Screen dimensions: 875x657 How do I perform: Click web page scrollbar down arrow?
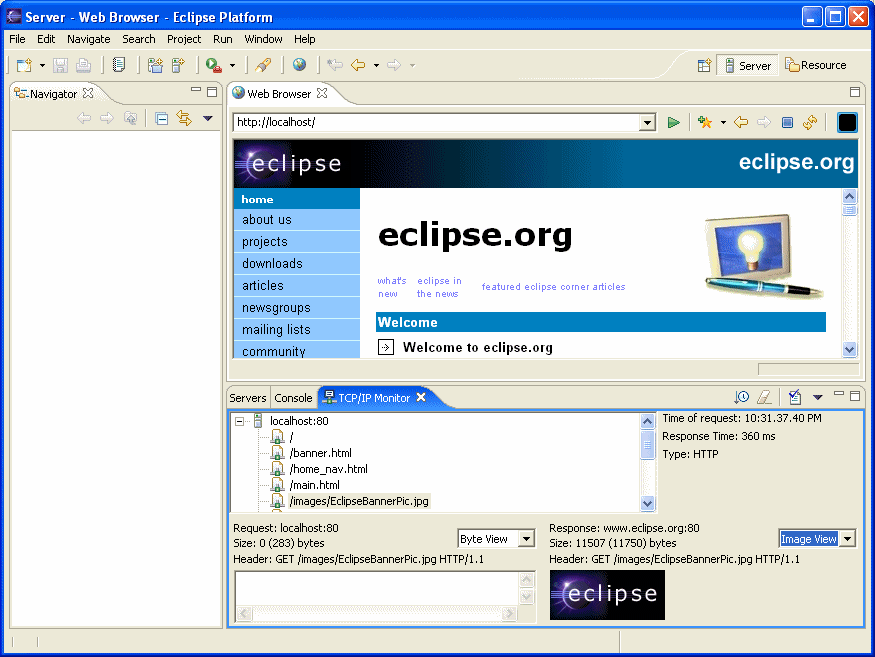(x=849, y=349)
